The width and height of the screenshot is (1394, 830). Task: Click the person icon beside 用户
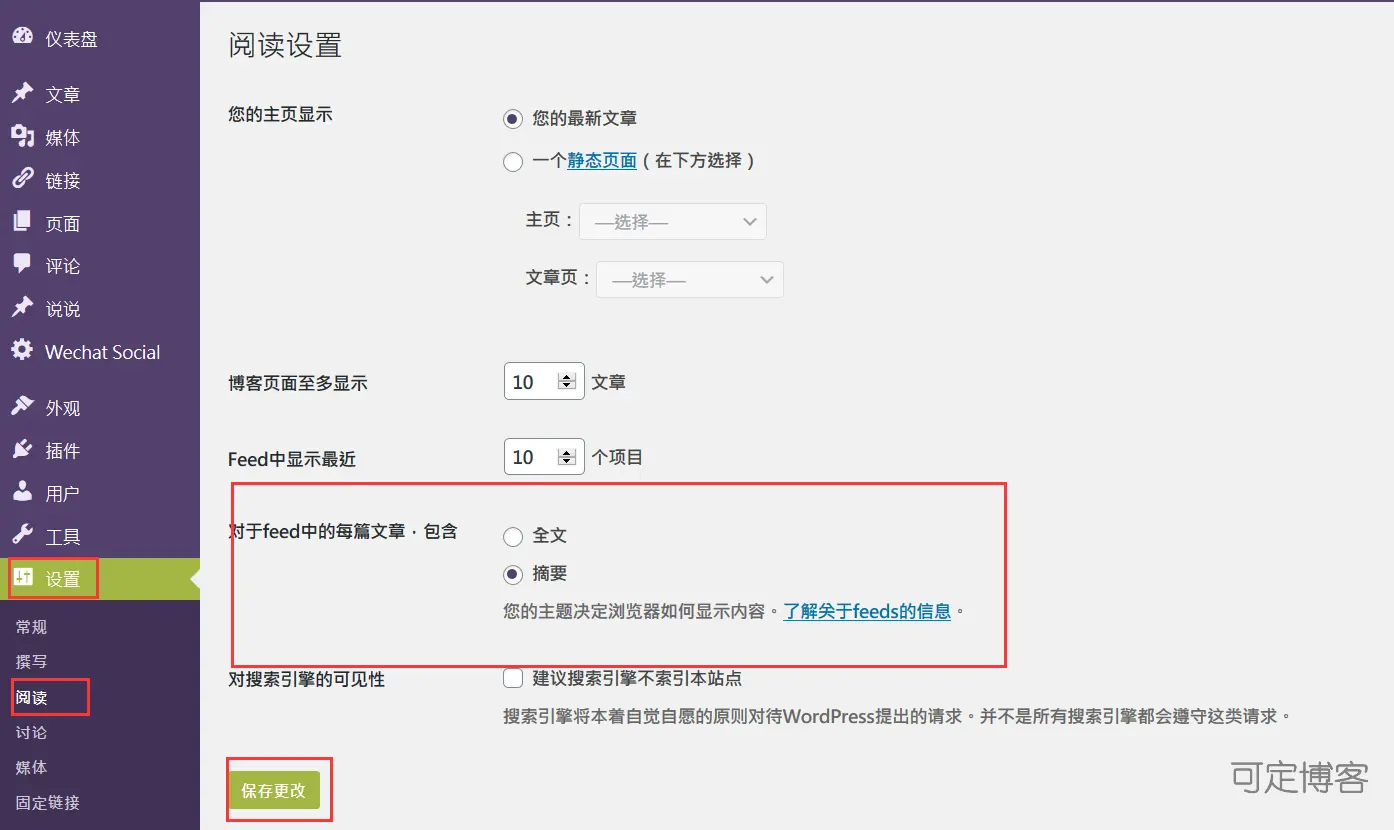coord(22,492)
